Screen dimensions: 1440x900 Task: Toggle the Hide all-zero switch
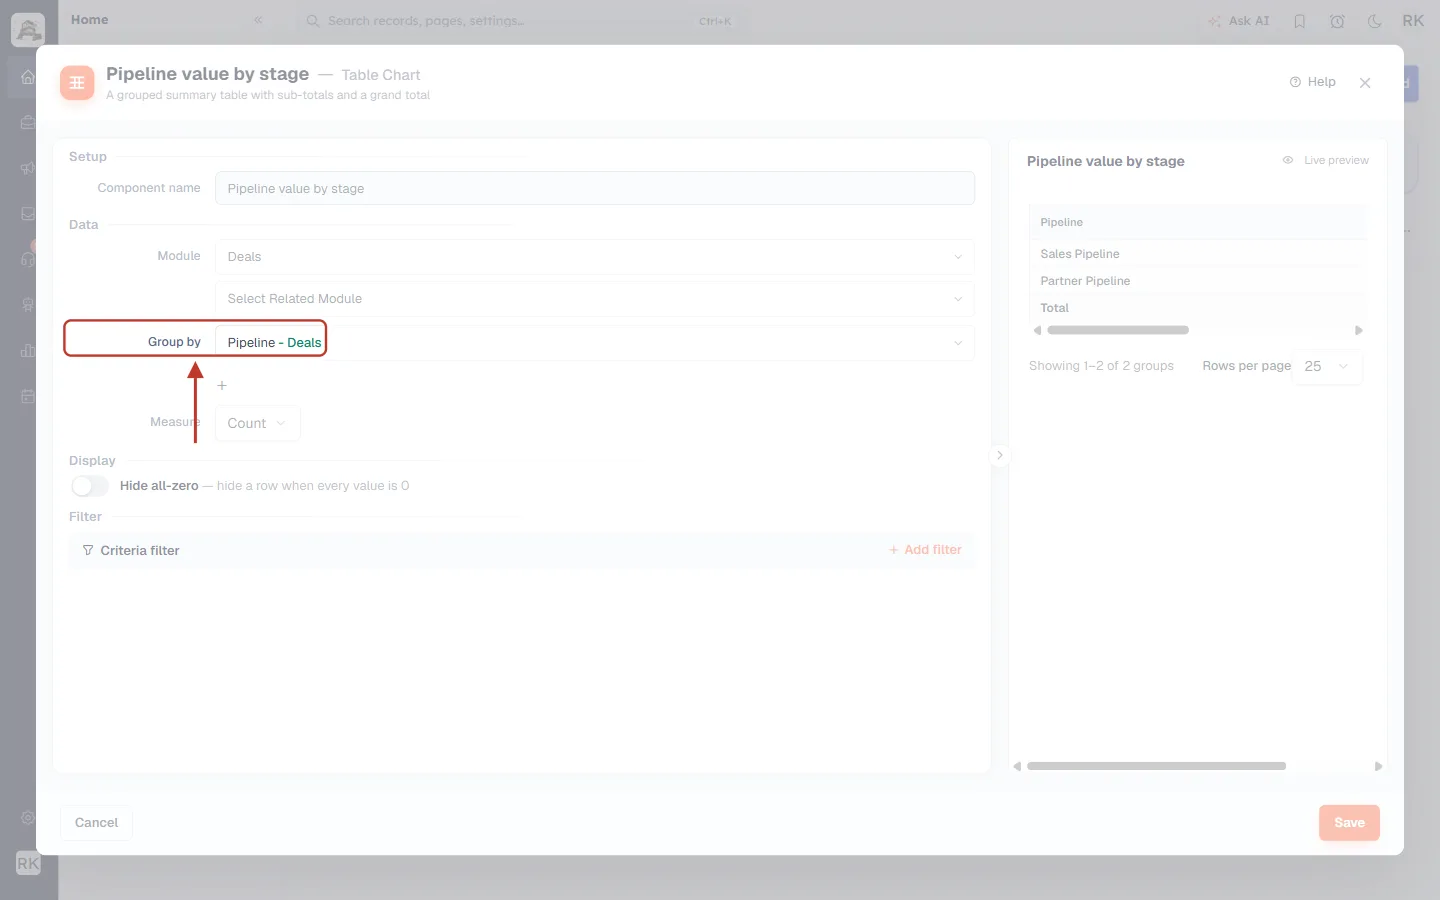click(x=90, y=486)
